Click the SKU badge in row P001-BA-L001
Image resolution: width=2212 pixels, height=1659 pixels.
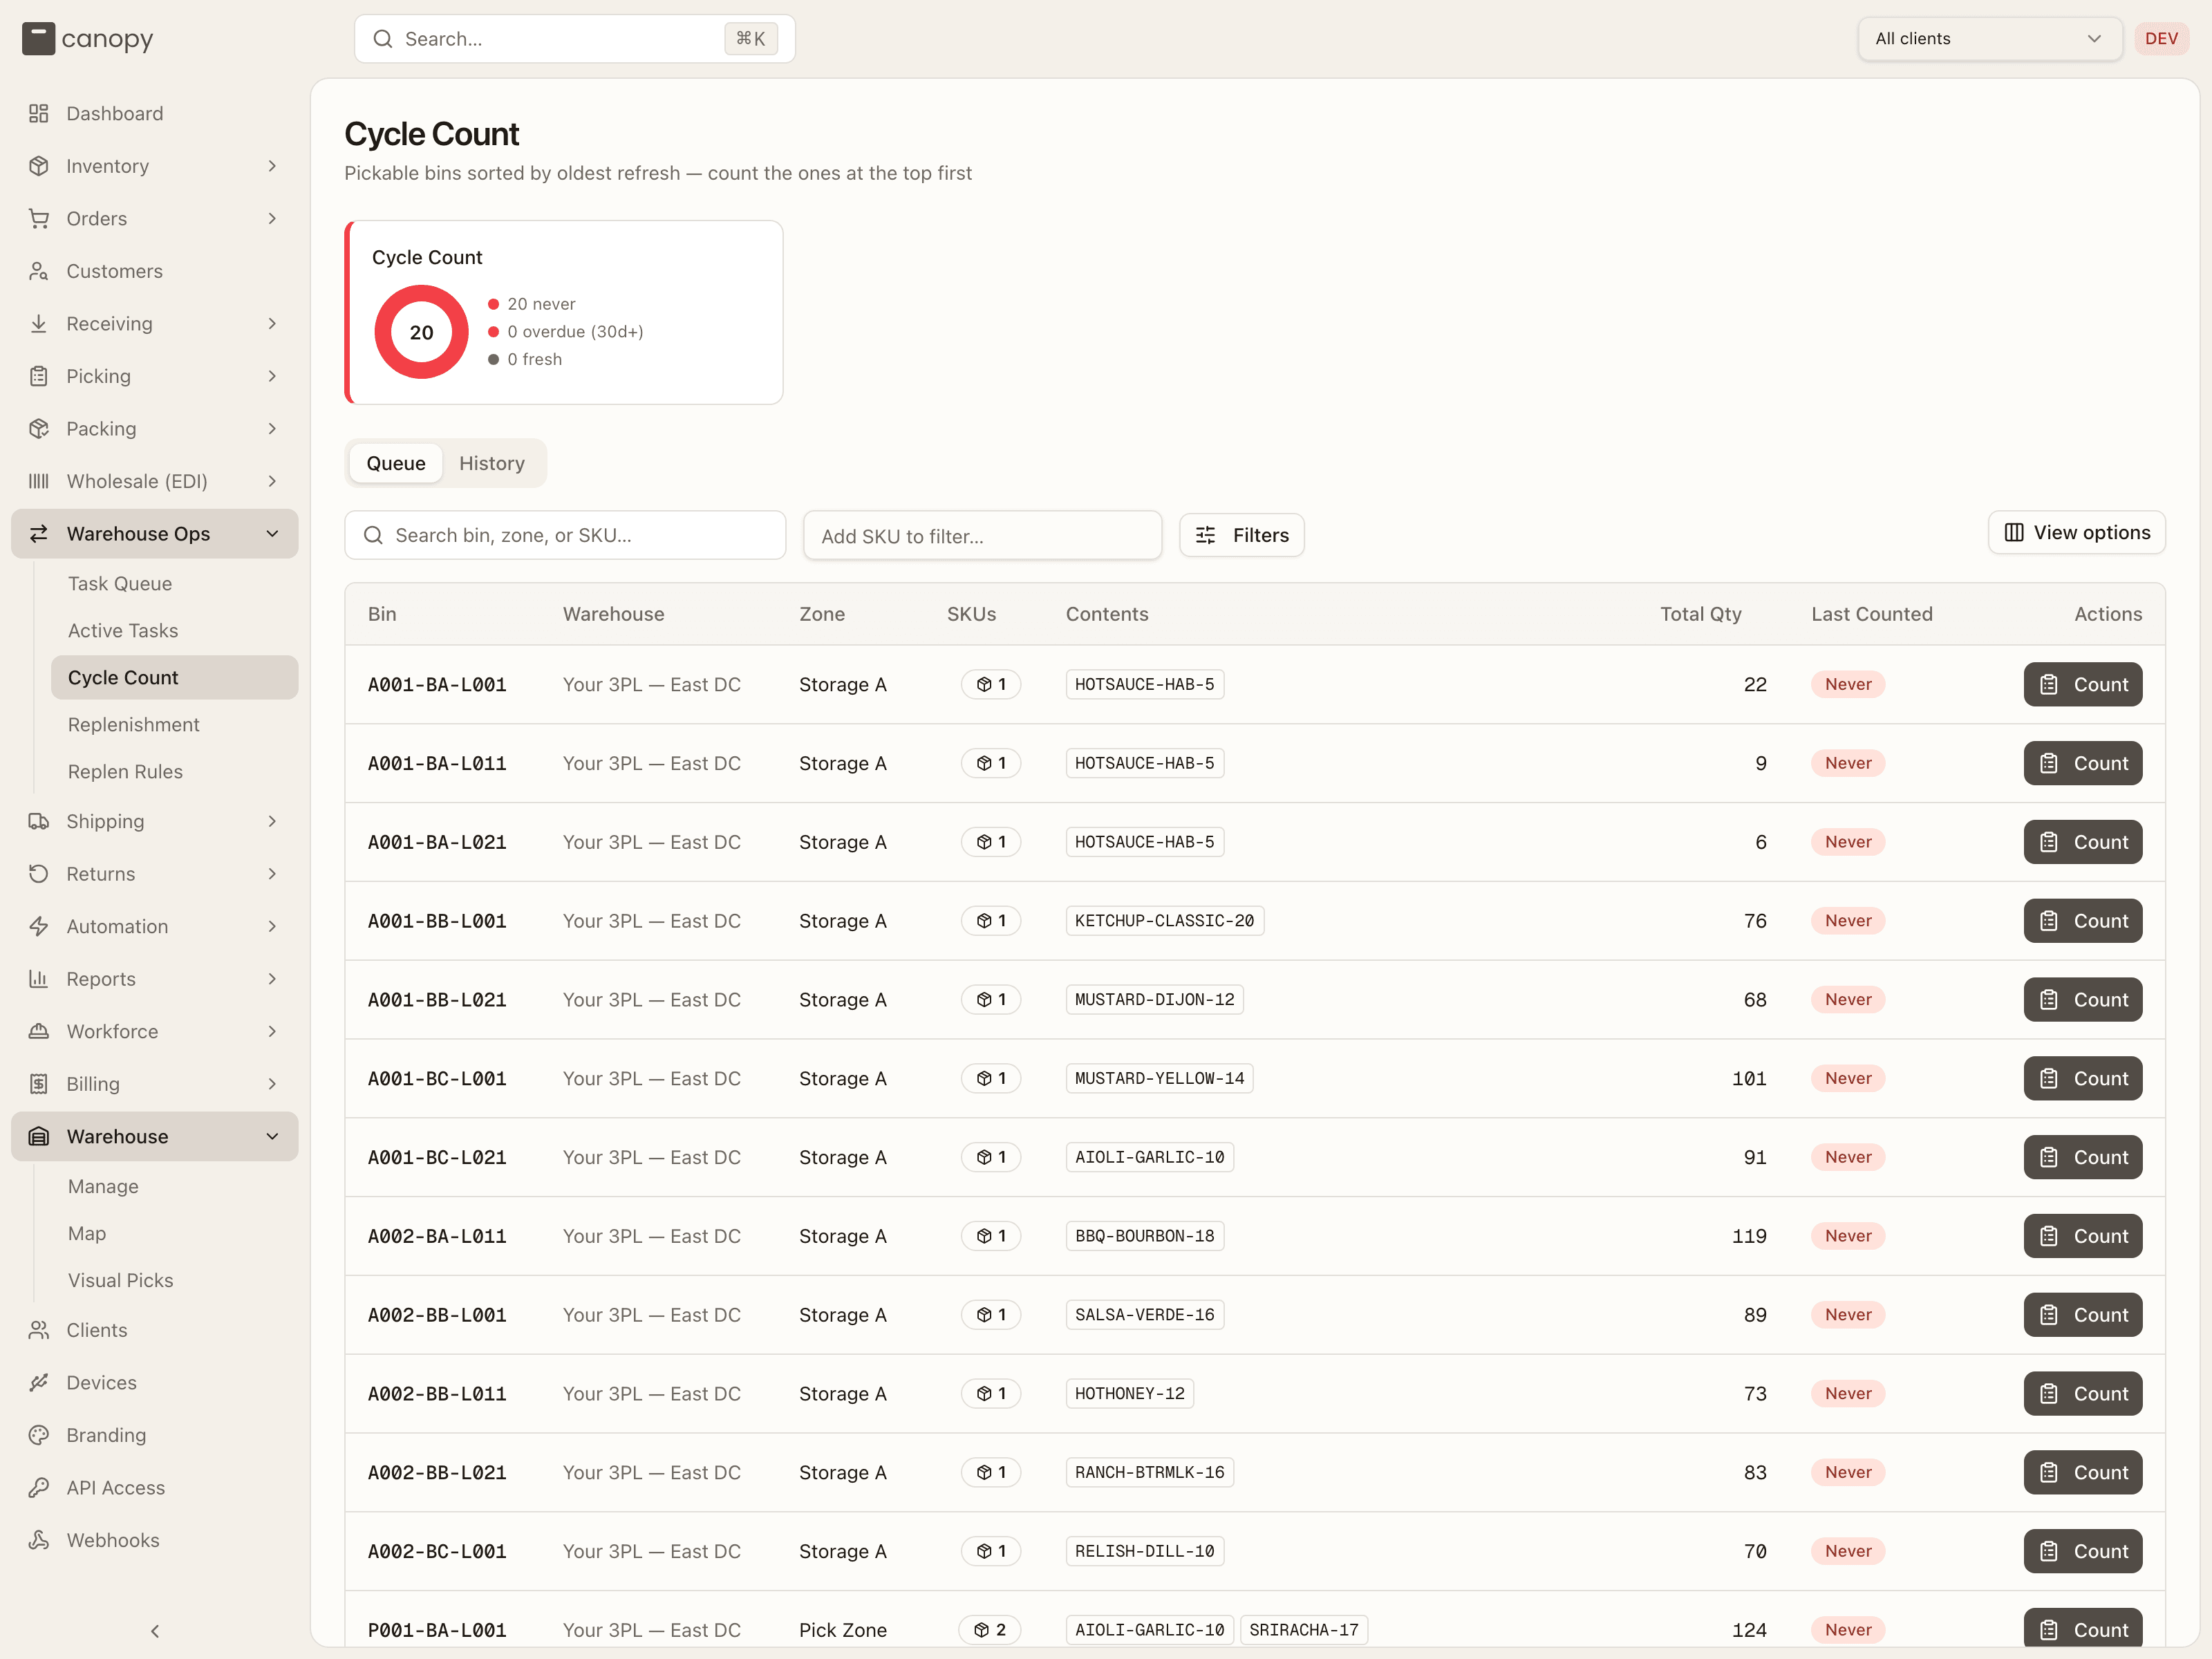pyautogui.click(x=990, y=1630)
